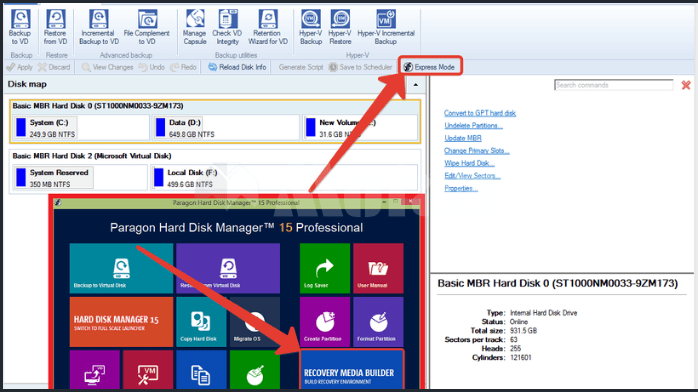698x392 pixels.
Task: Open View Changes
Action: (107, 67)
